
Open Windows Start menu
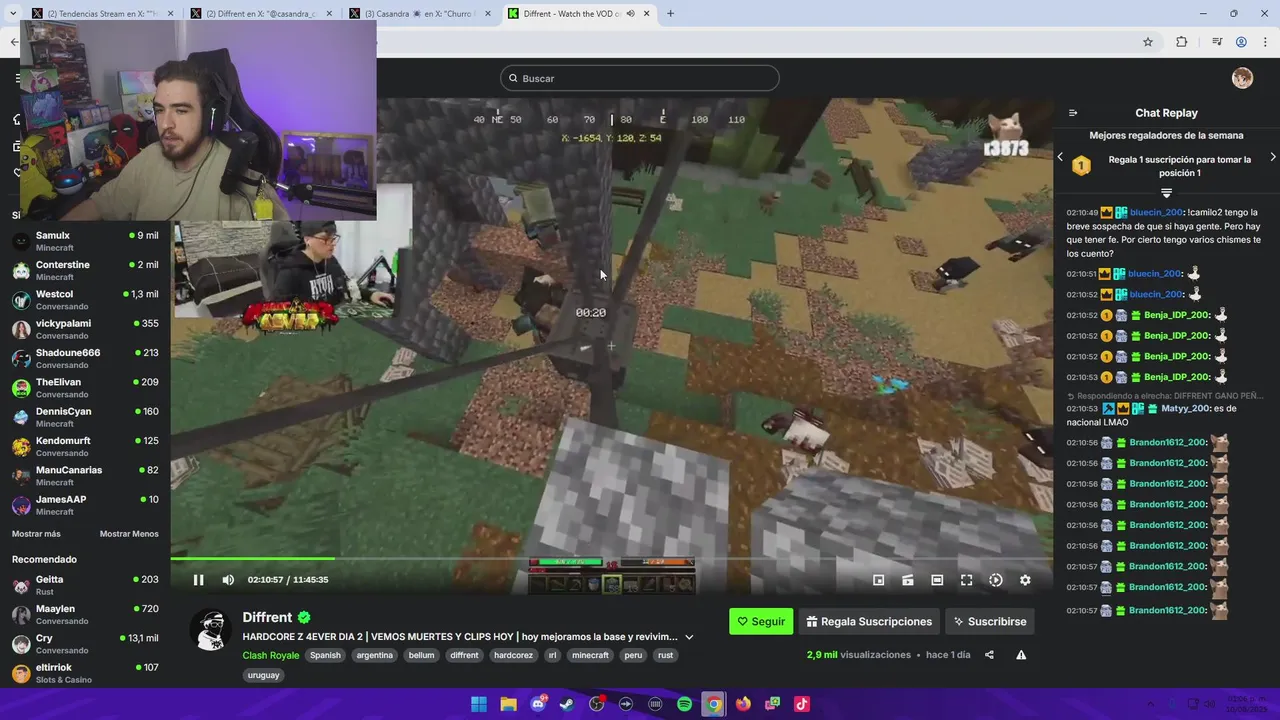479,704
